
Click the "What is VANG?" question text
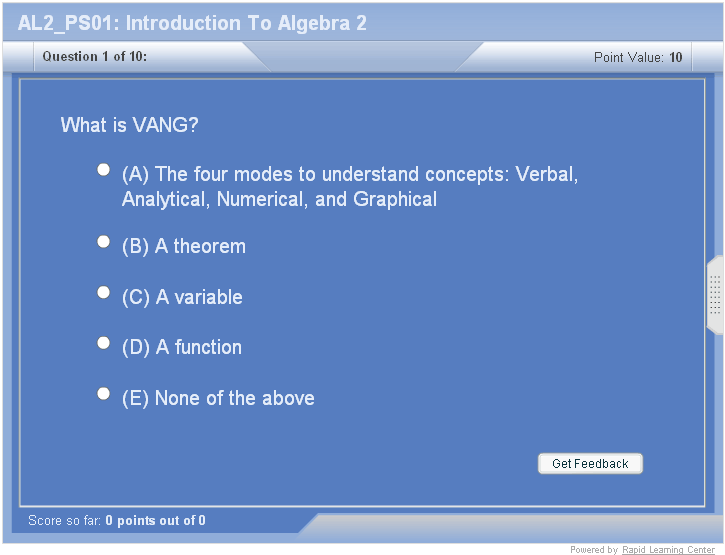129,125
